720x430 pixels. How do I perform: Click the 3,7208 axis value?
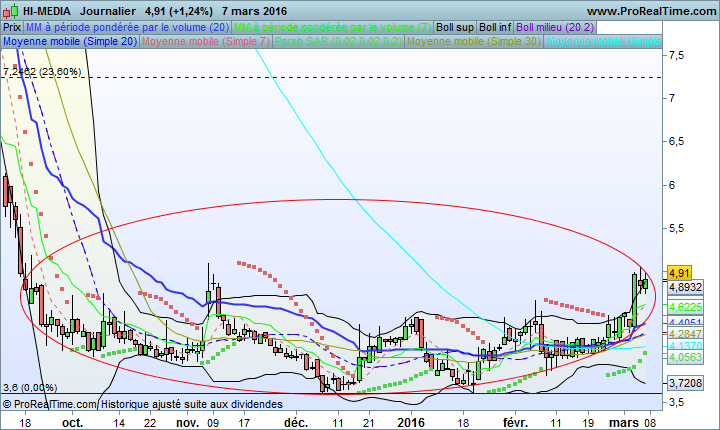pyautogui.click(x=685, y=383)
